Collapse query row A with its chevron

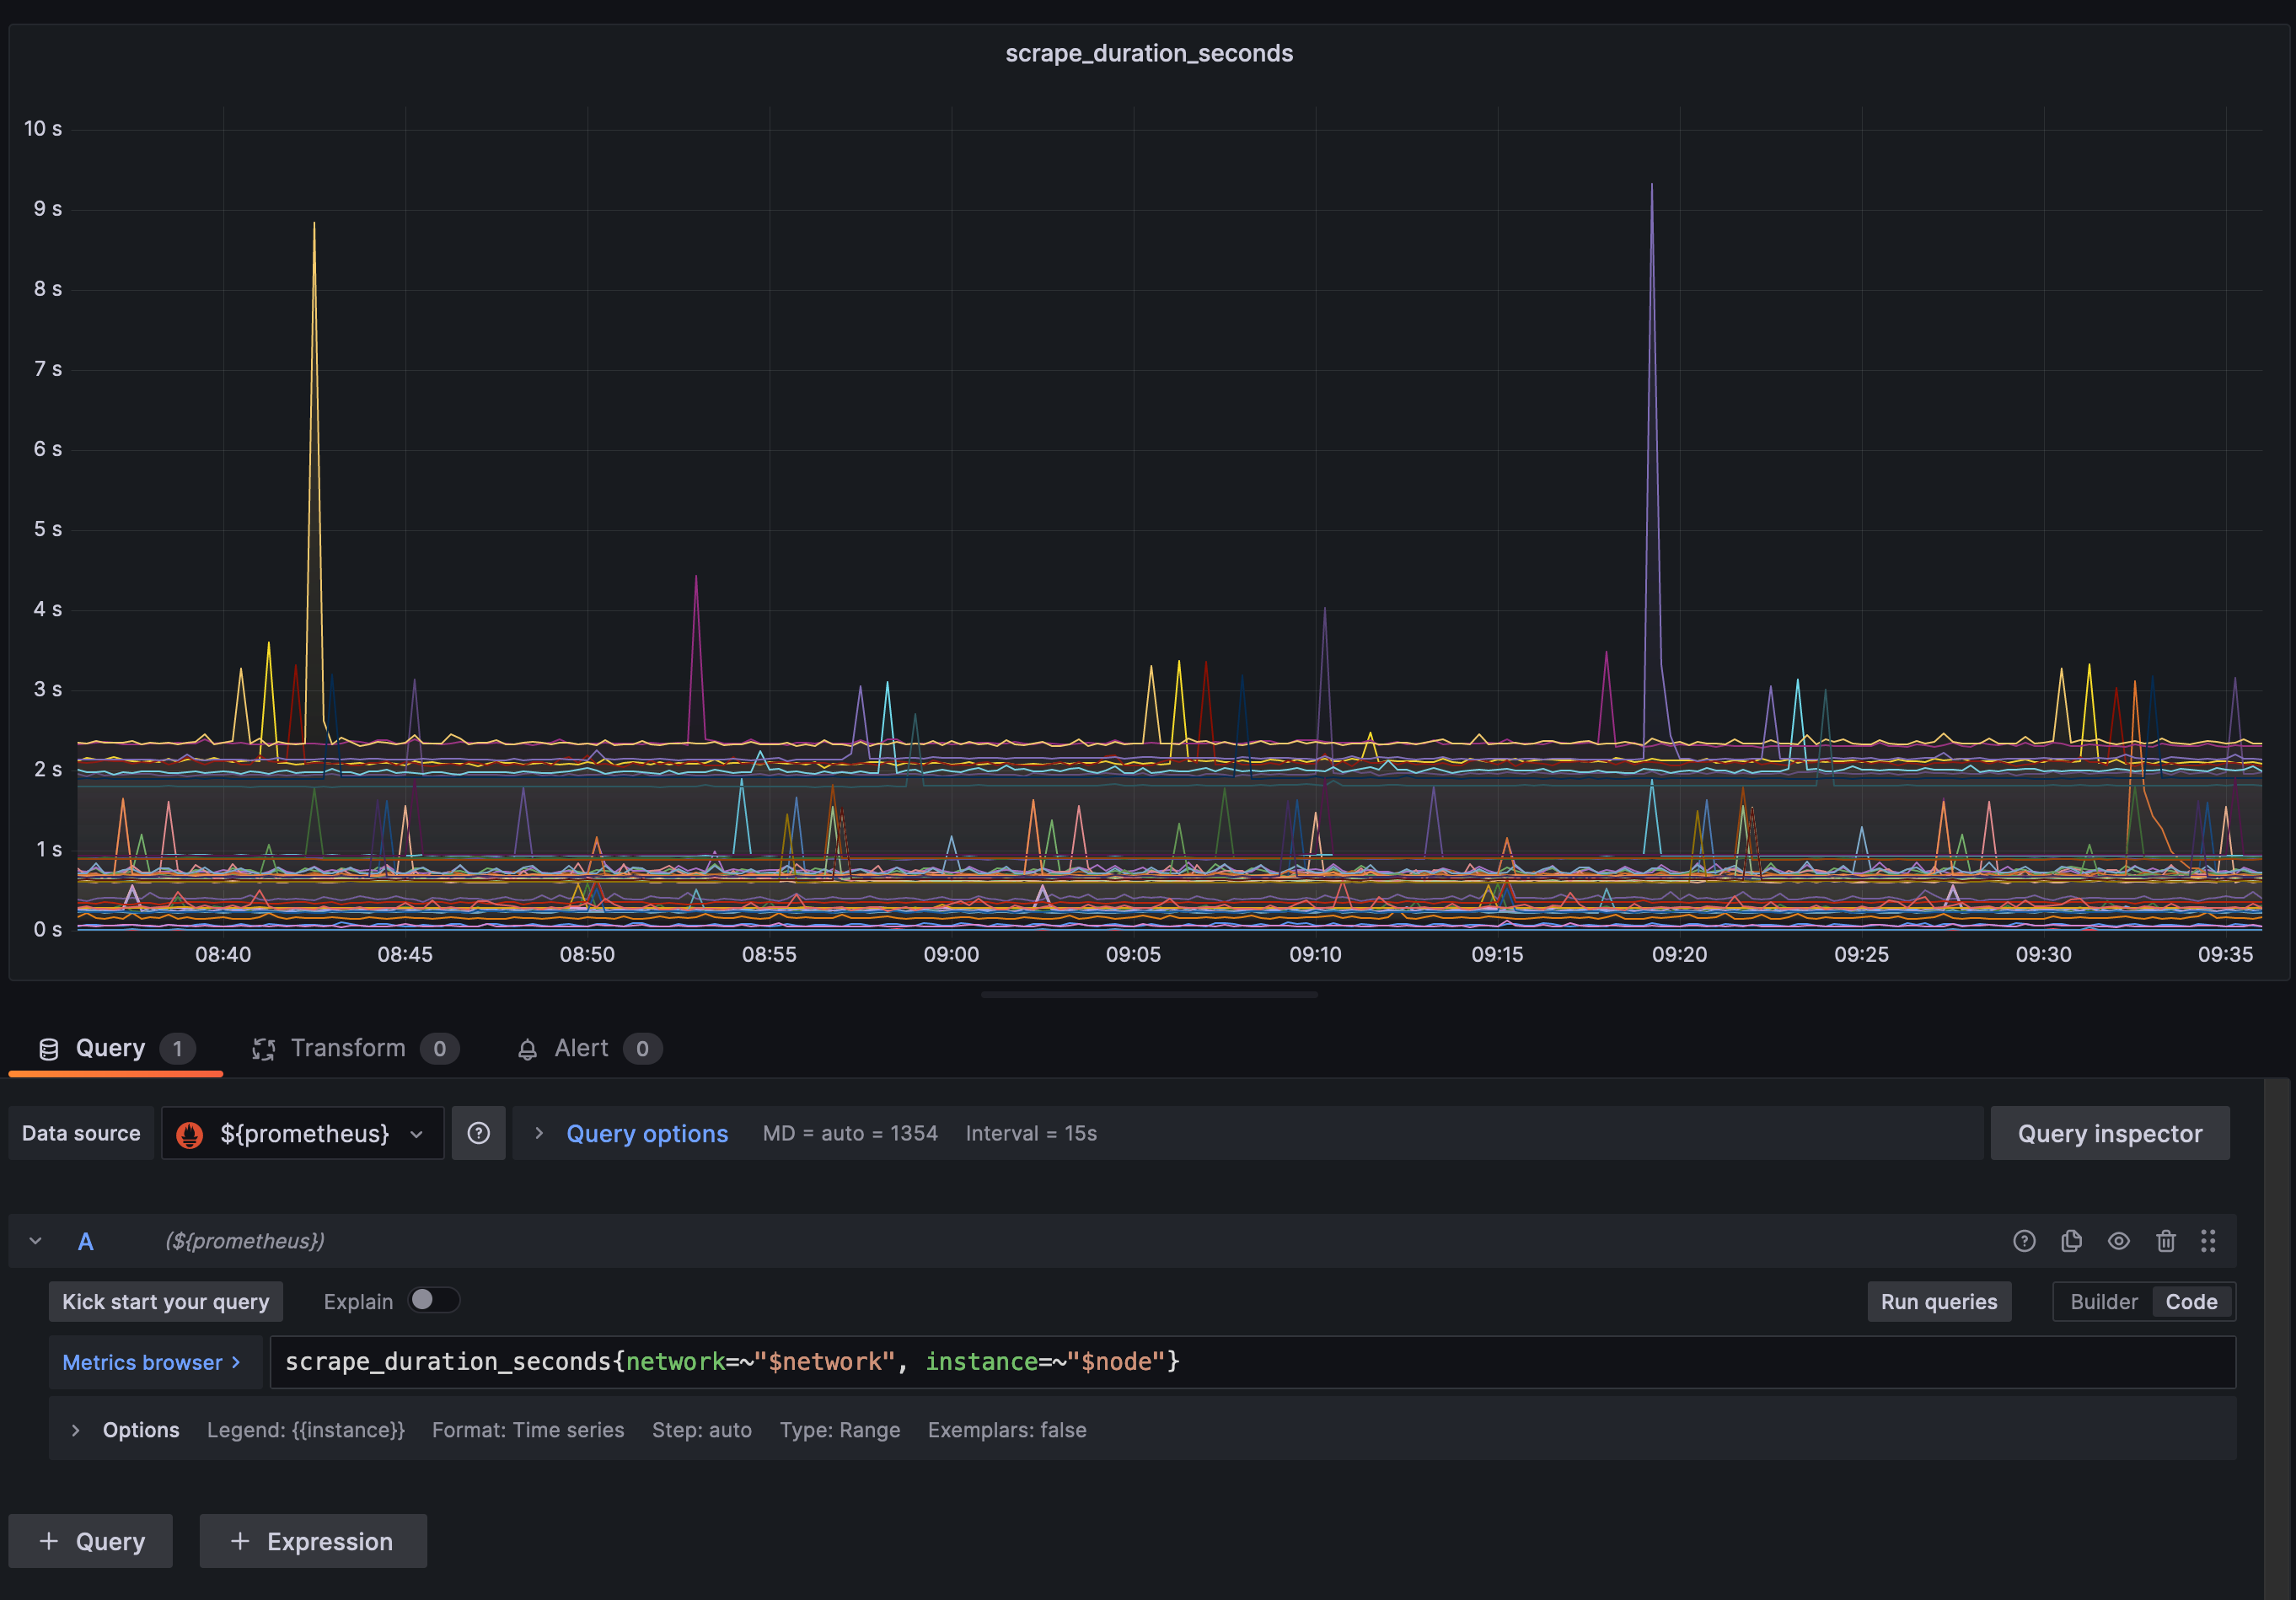[x=36, y=1241]
